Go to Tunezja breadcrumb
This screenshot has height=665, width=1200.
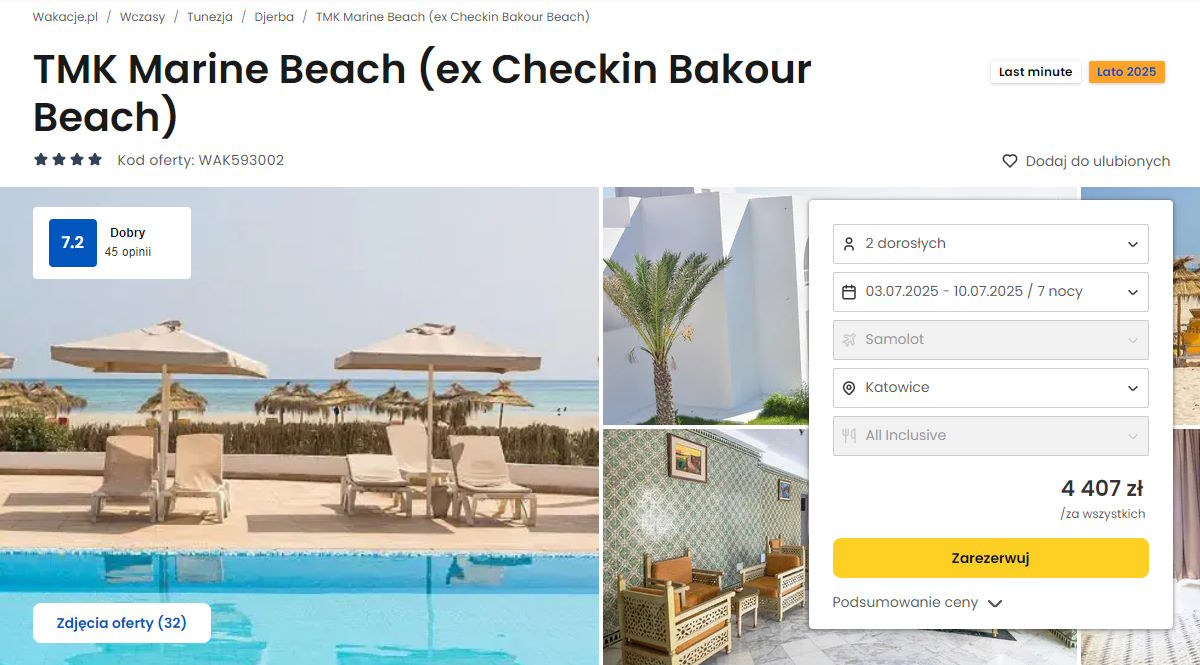pyautogui.click(x=210, y=17)
